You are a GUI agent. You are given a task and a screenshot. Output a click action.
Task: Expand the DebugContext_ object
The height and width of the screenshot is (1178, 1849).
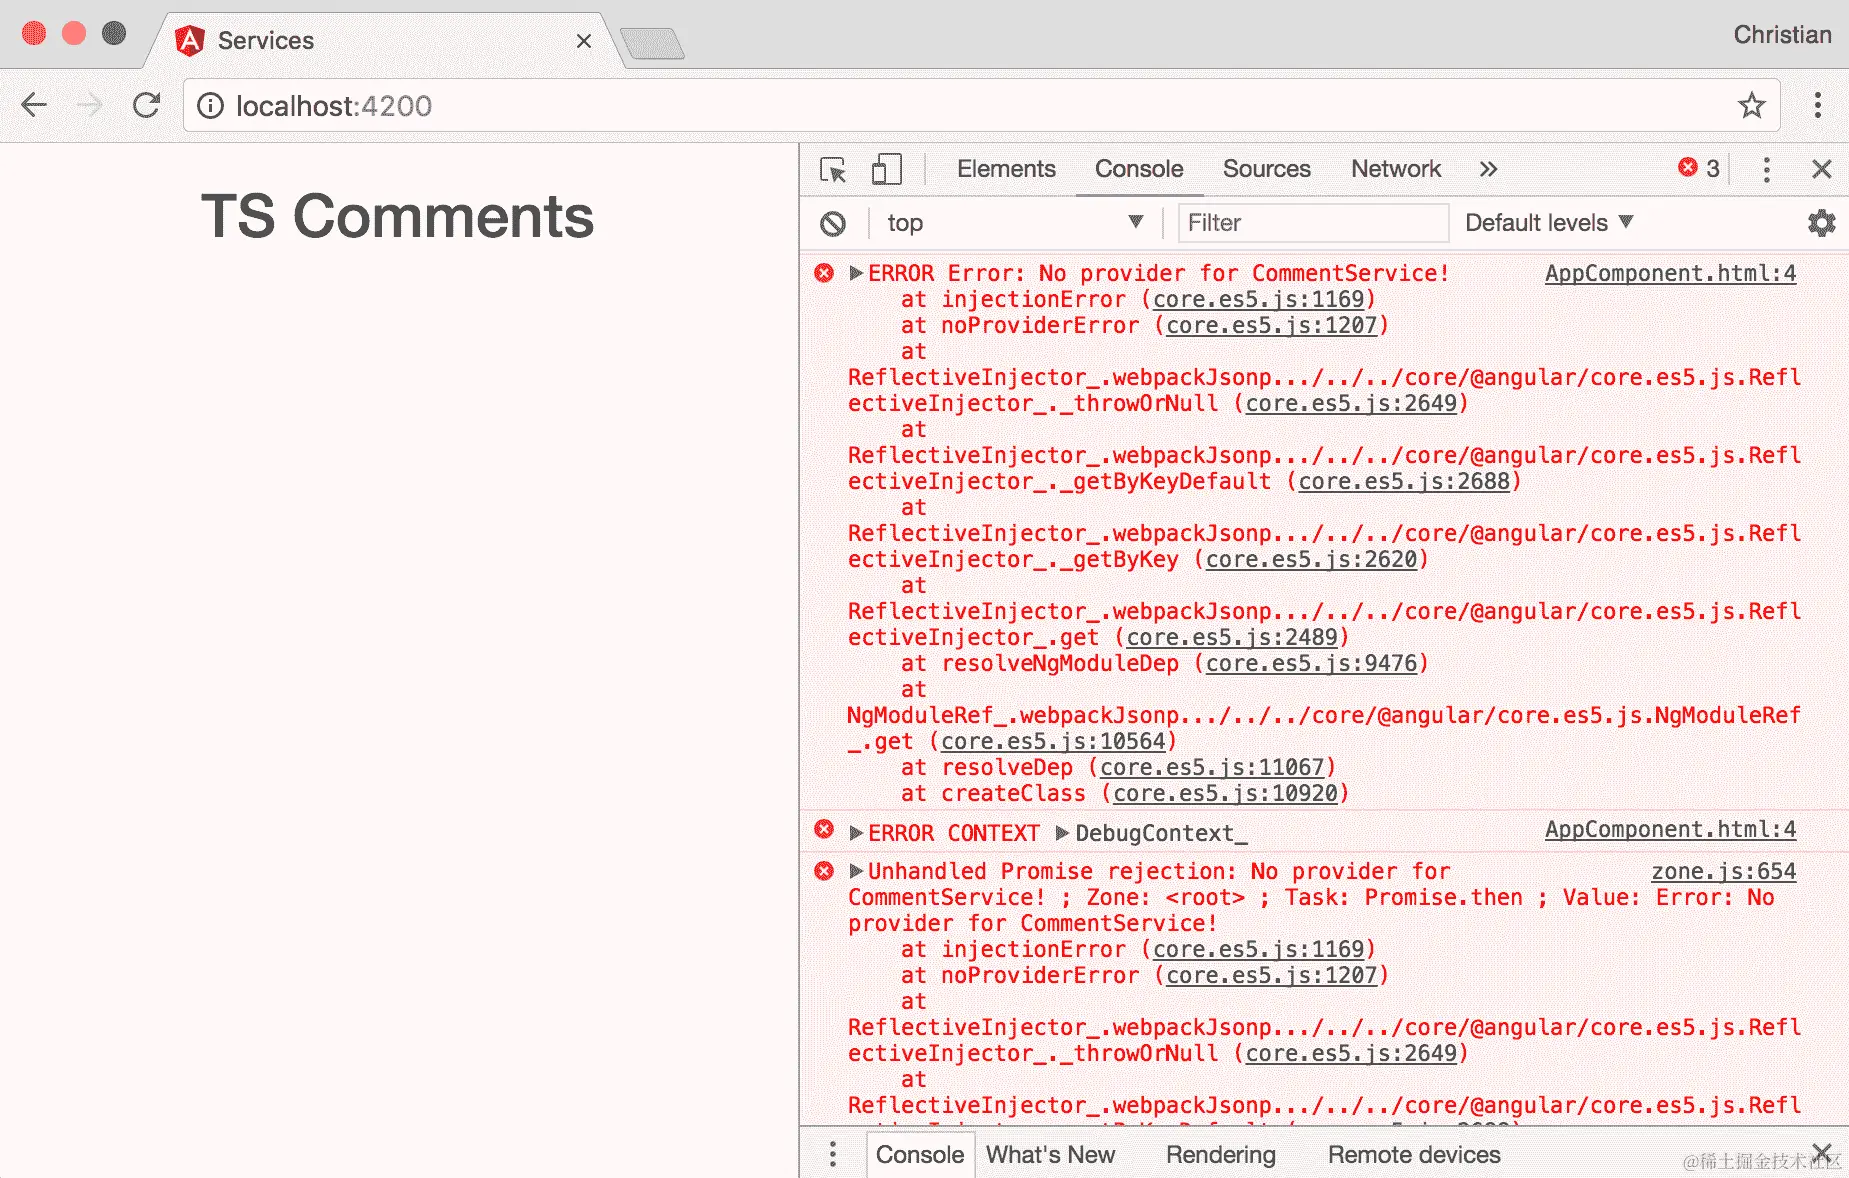tap(1063, 833)
